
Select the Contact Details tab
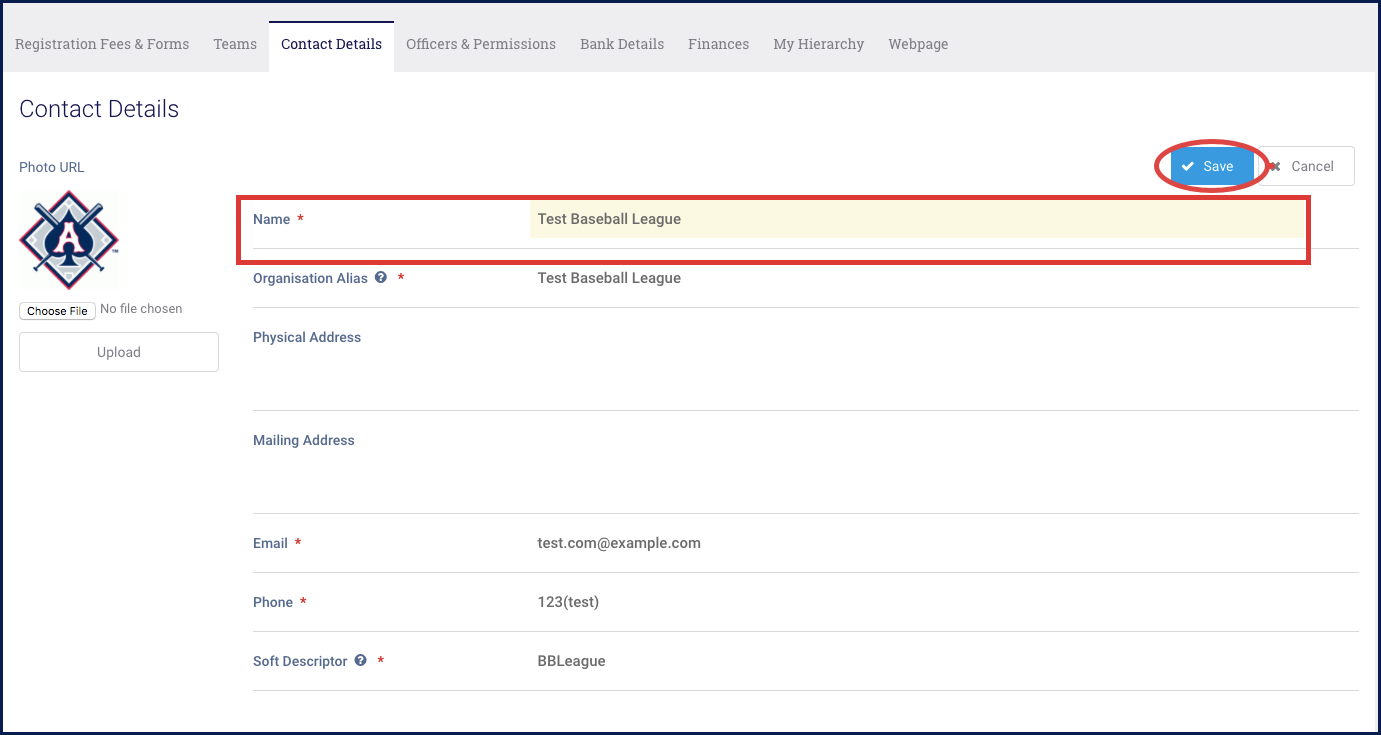[x=331, y=45]
